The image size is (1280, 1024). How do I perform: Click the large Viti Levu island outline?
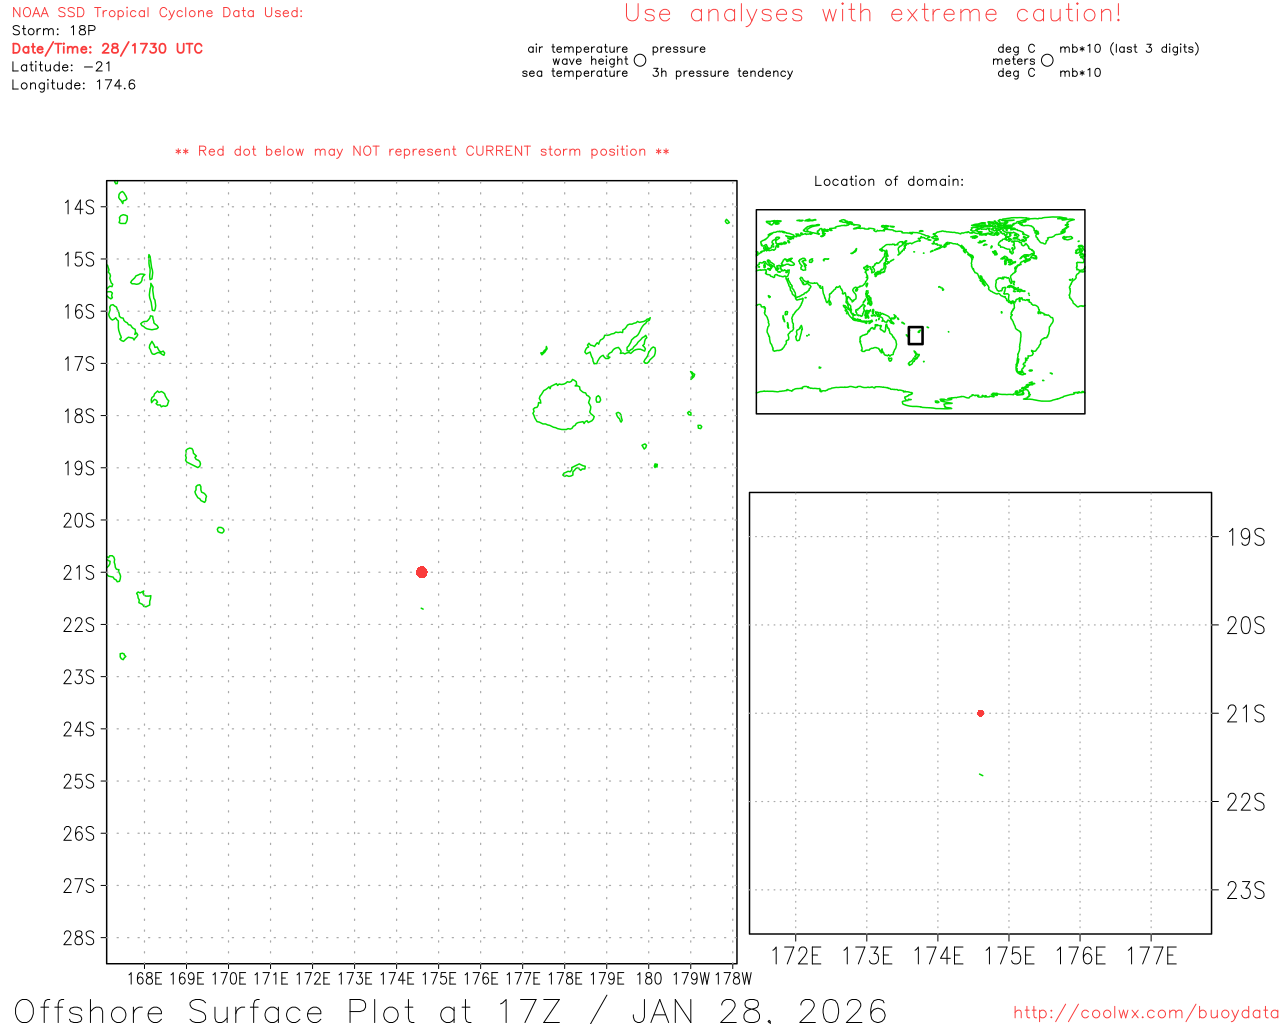[x=564, y=405]
